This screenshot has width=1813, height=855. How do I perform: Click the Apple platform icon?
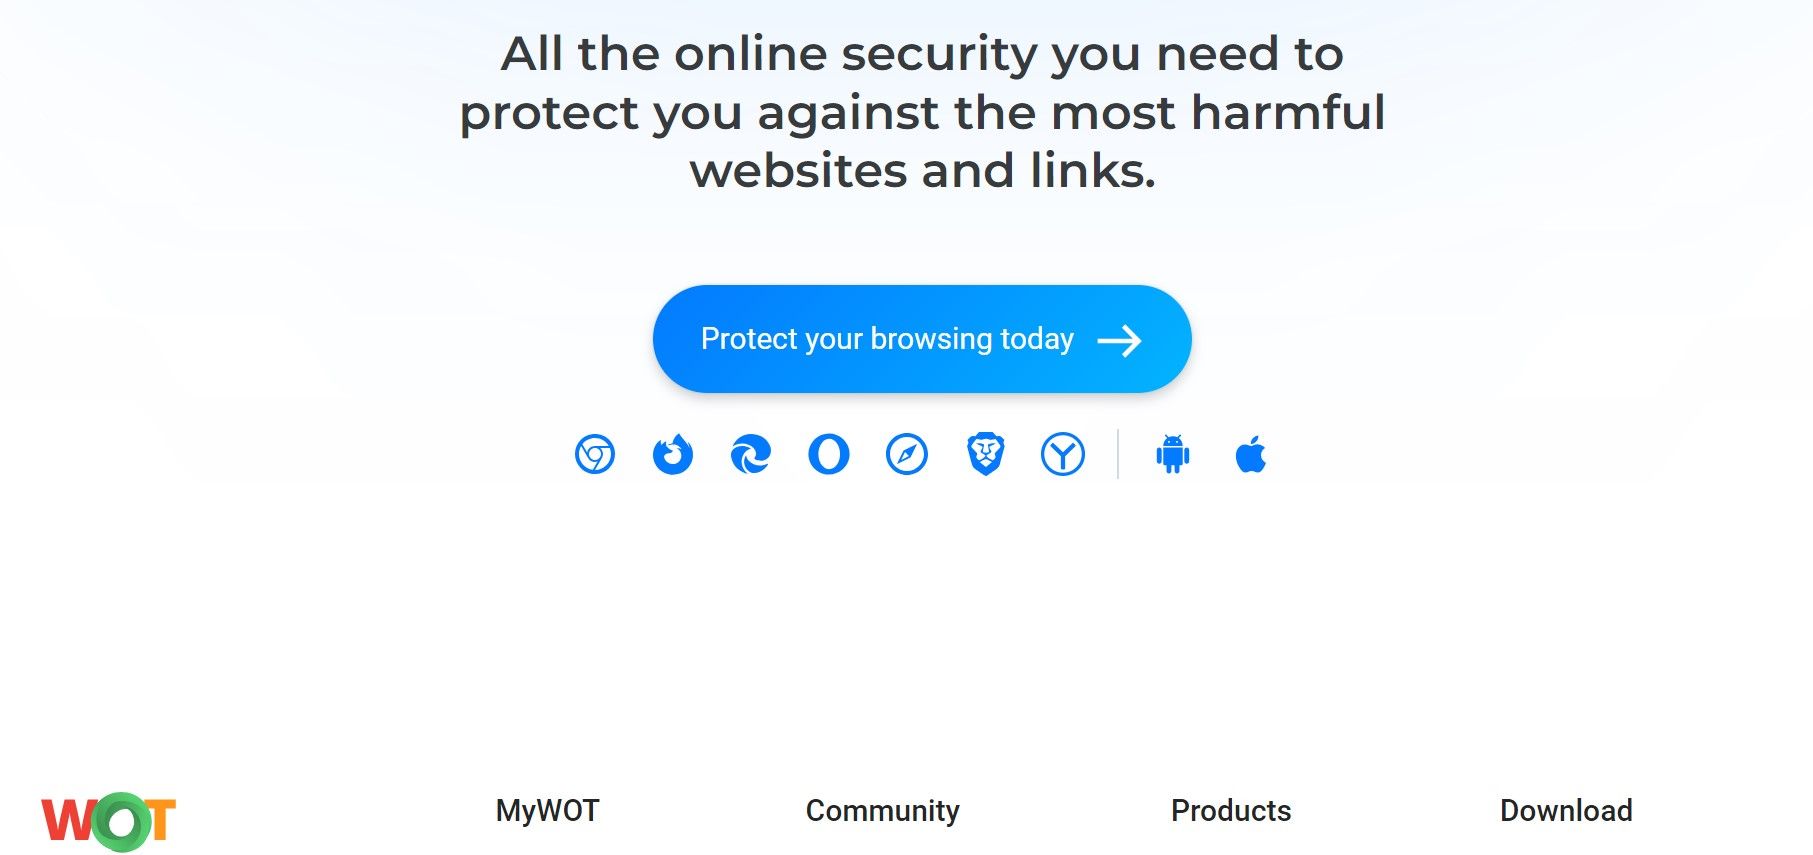click(x=1250, y=455)
